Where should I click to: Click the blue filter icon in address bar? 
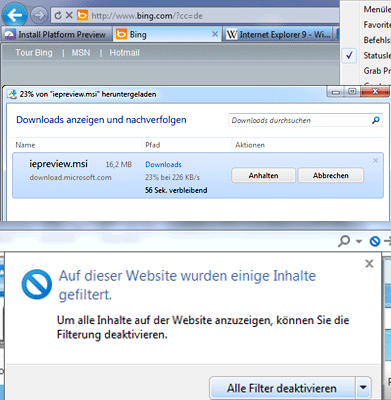click(375, 241)
